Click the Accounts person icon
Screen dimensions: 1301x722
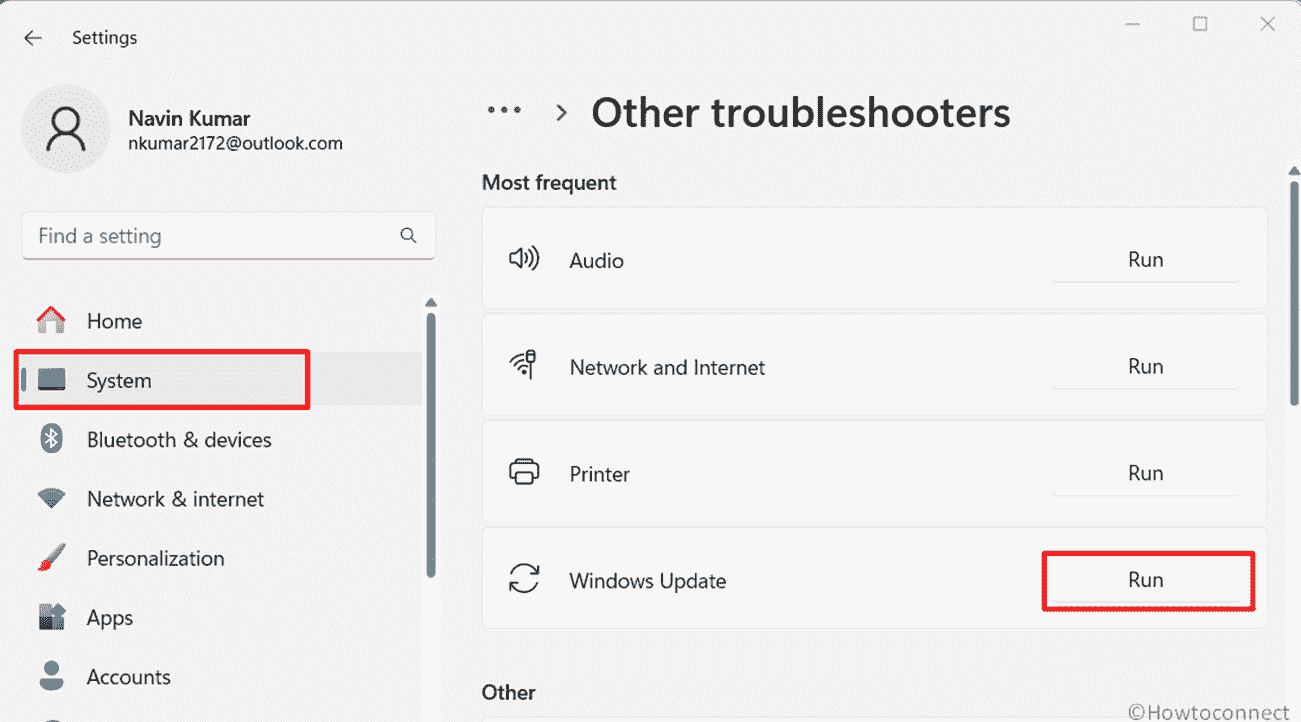click(51, 676)
